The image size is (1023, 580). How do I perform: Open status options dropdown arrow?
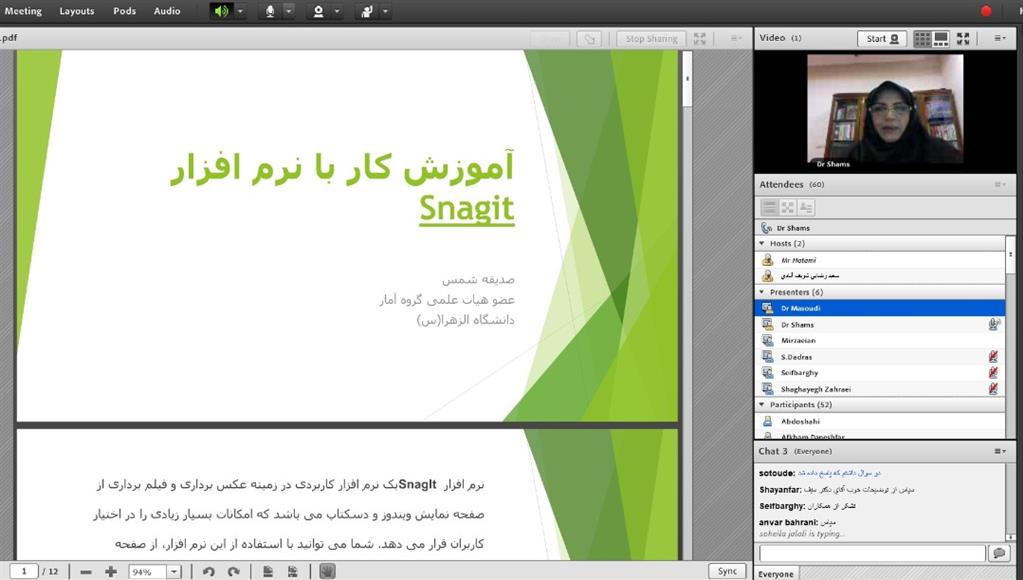385,11
